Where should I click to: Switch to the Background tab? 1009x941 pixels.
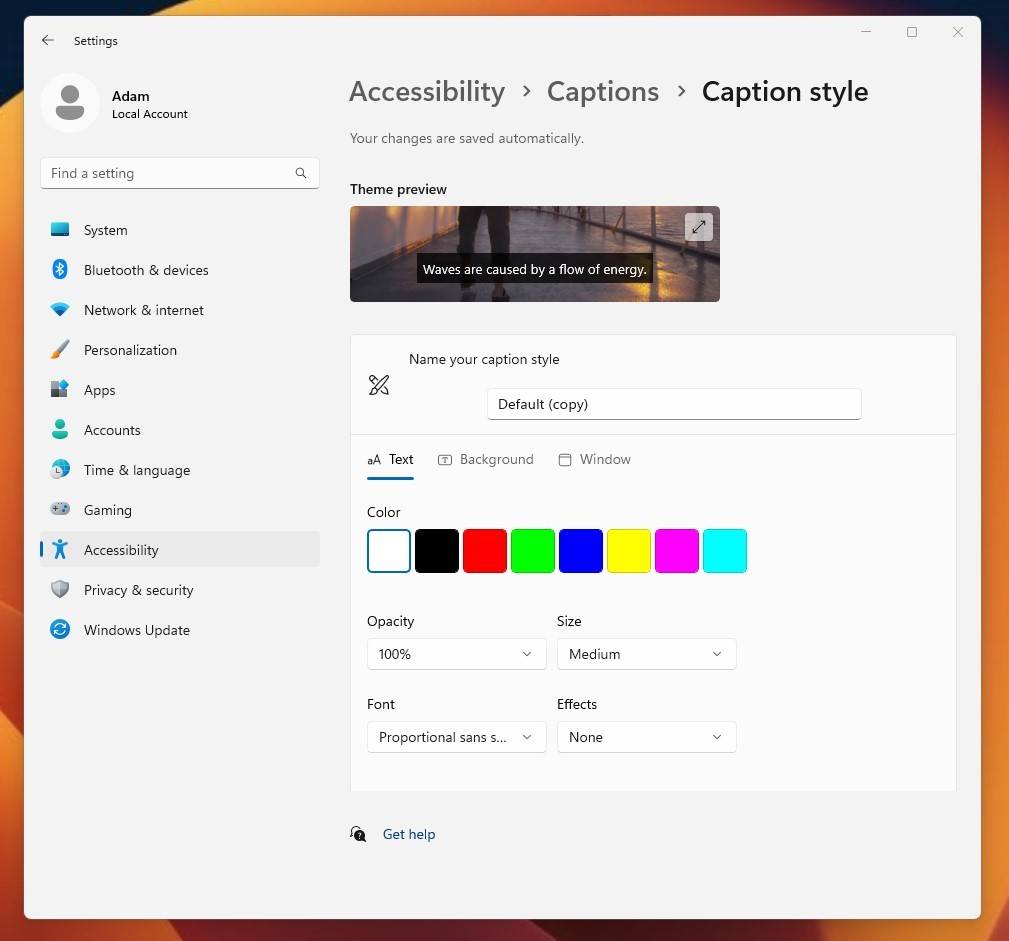[x=486, y=459]
